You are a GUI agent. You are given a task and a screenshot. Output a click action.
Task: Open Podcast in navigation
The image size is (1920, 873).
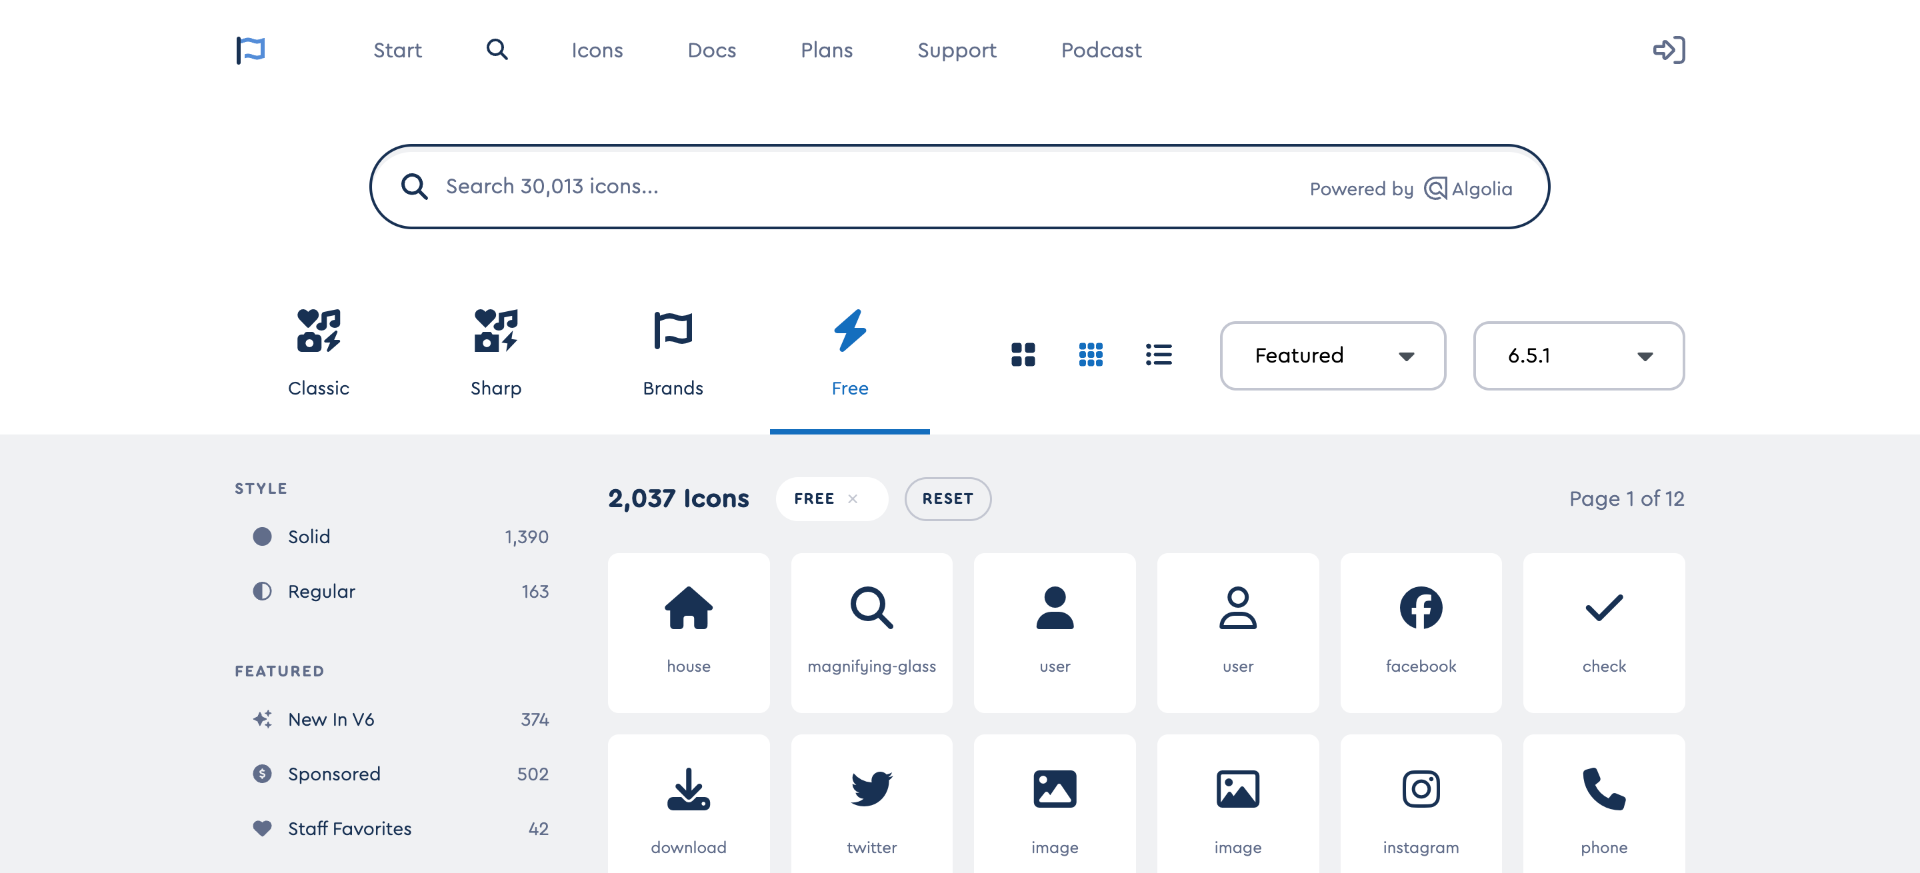pyautogui.click(x=1101, y=50)
